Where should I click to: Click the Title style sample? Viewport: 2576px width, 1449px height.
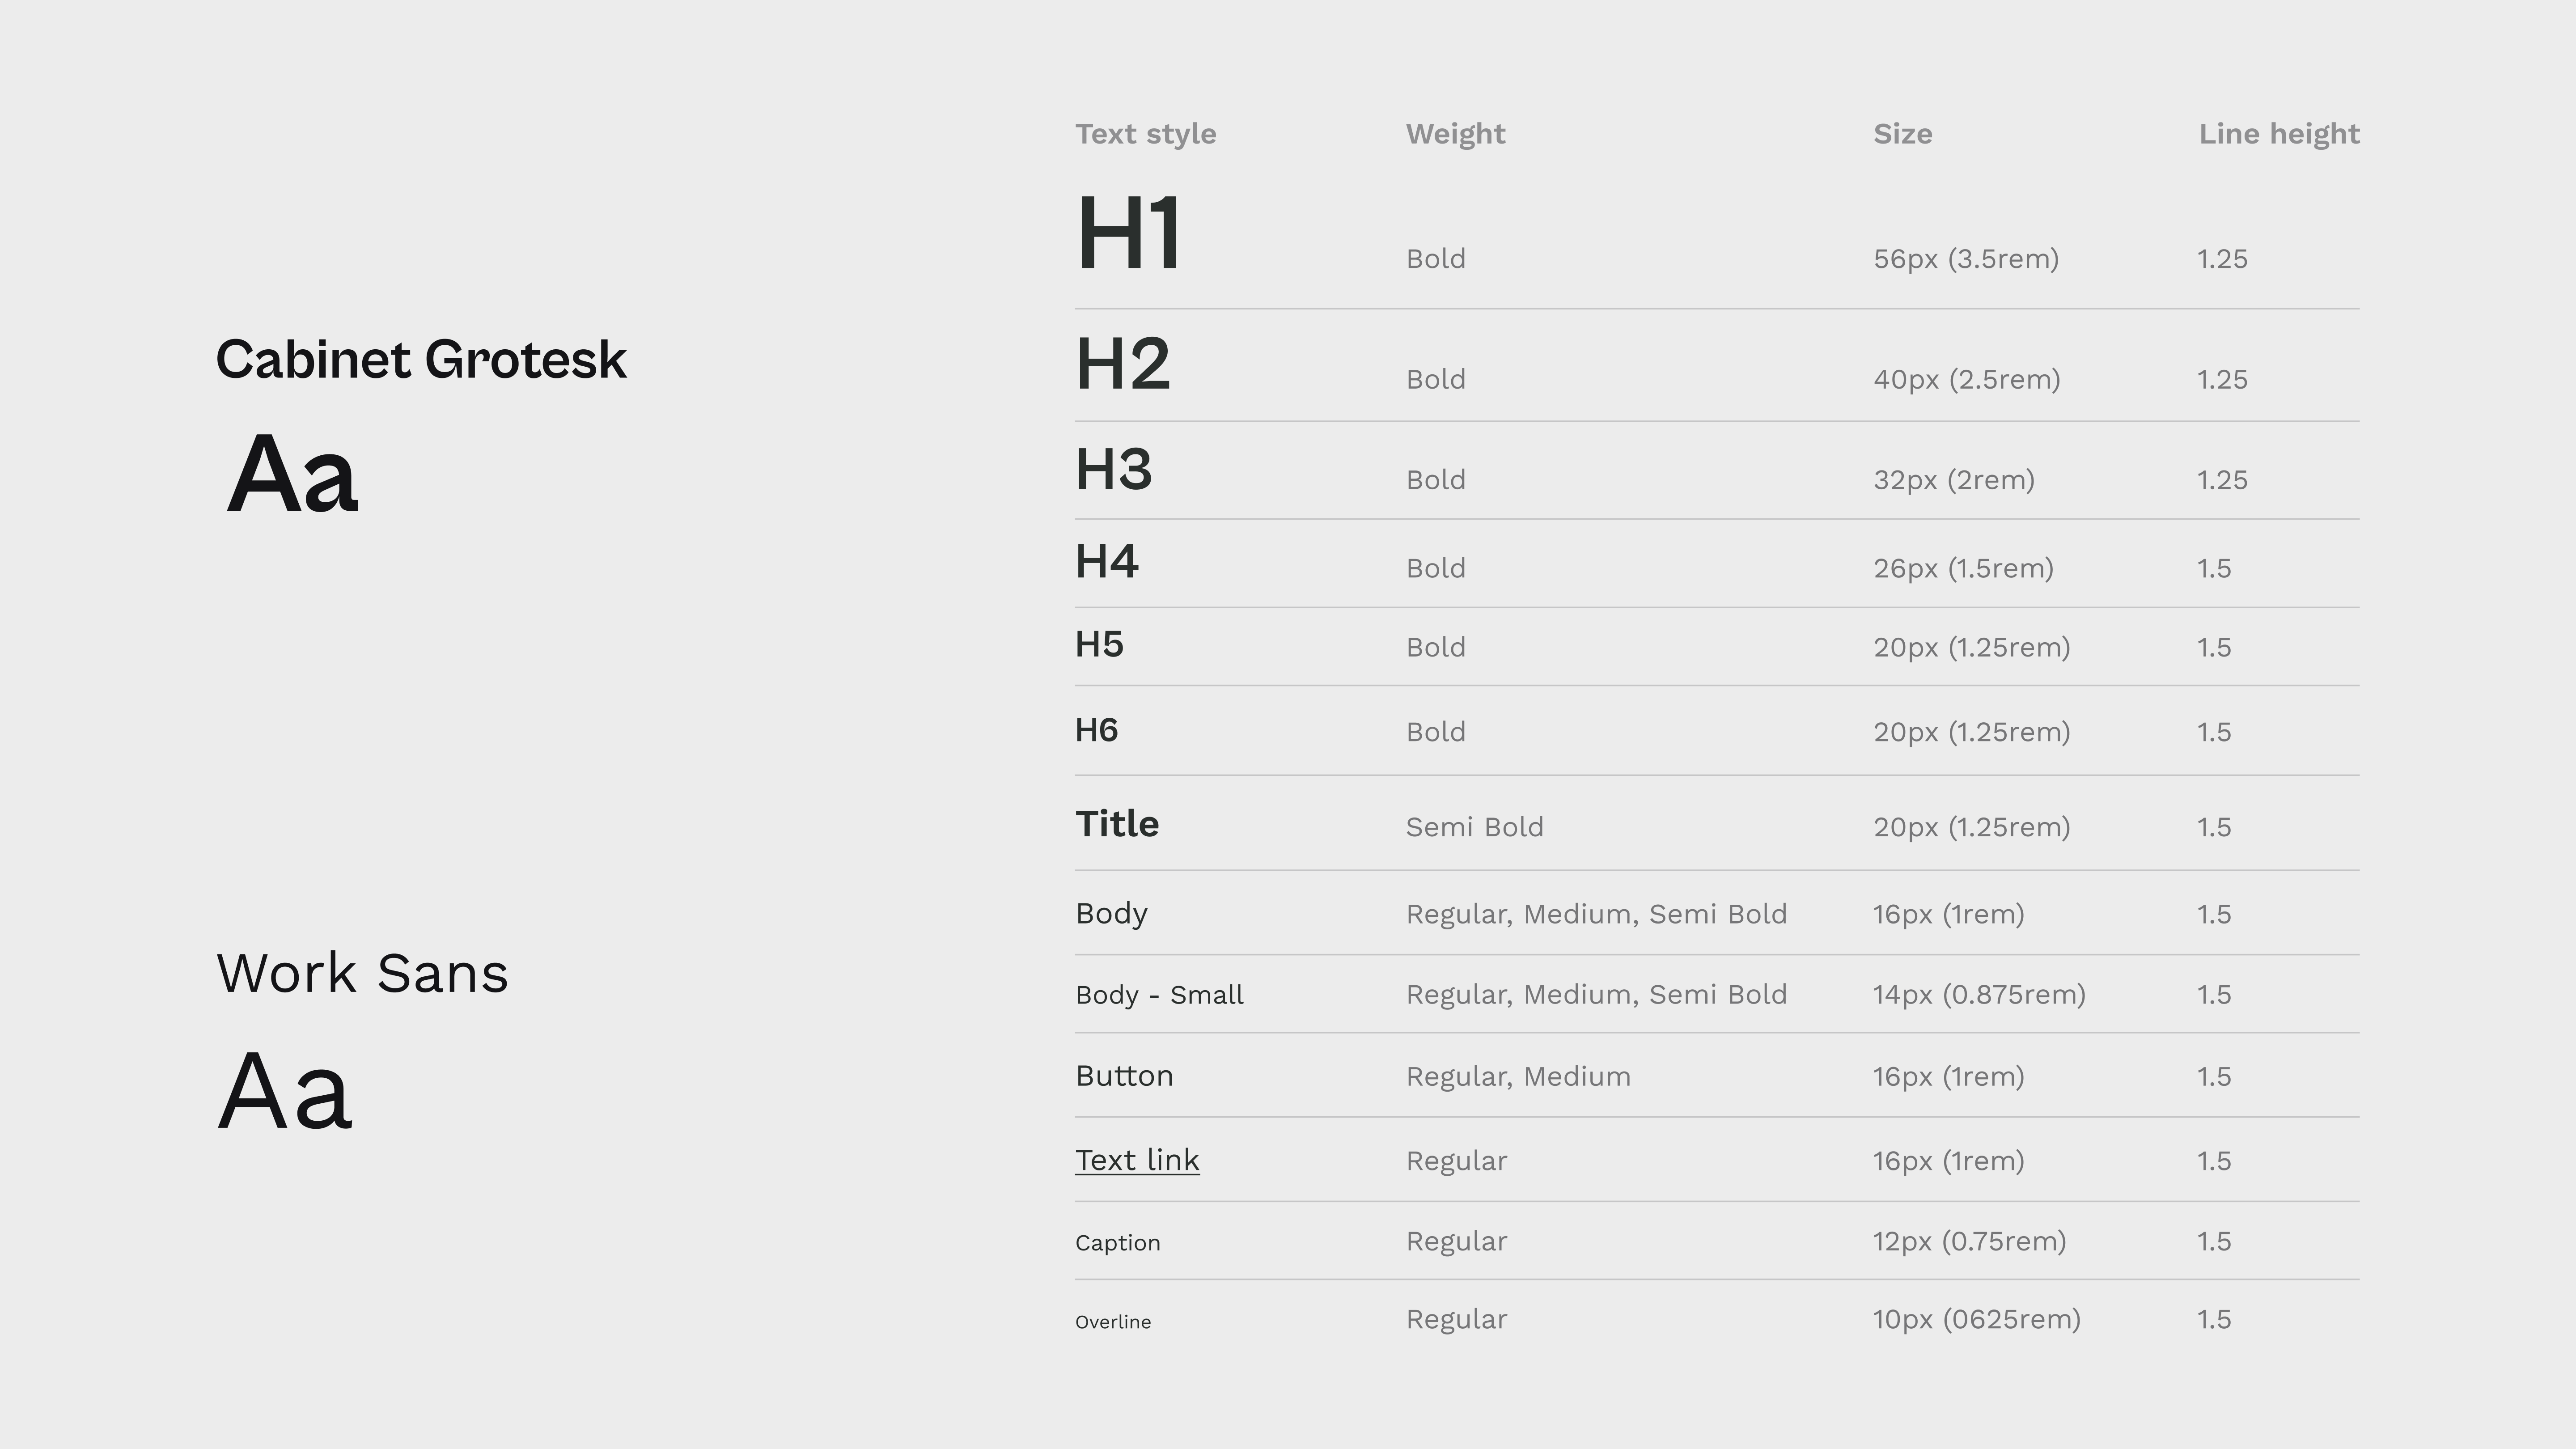coord(1117,824)
